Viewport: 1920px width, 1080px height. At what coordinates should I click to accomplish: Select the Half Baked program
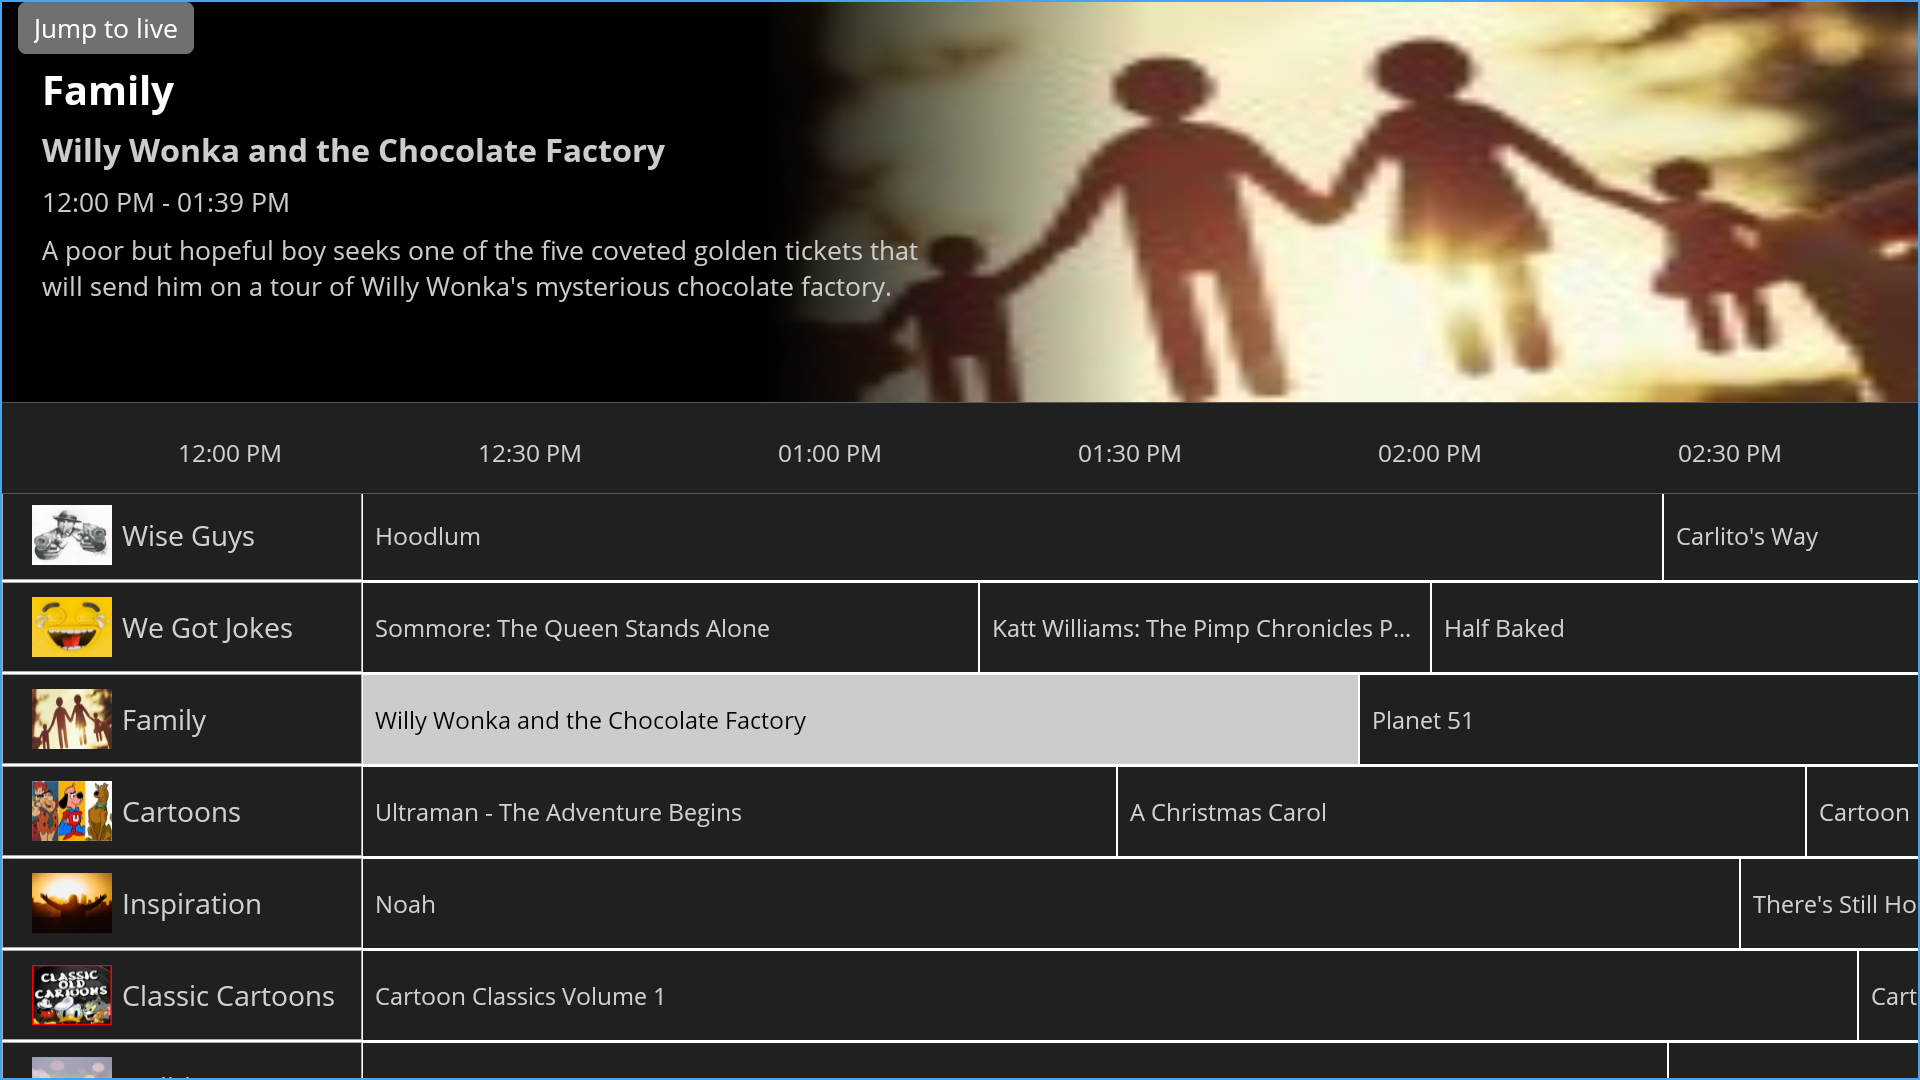pos(1674,629)
